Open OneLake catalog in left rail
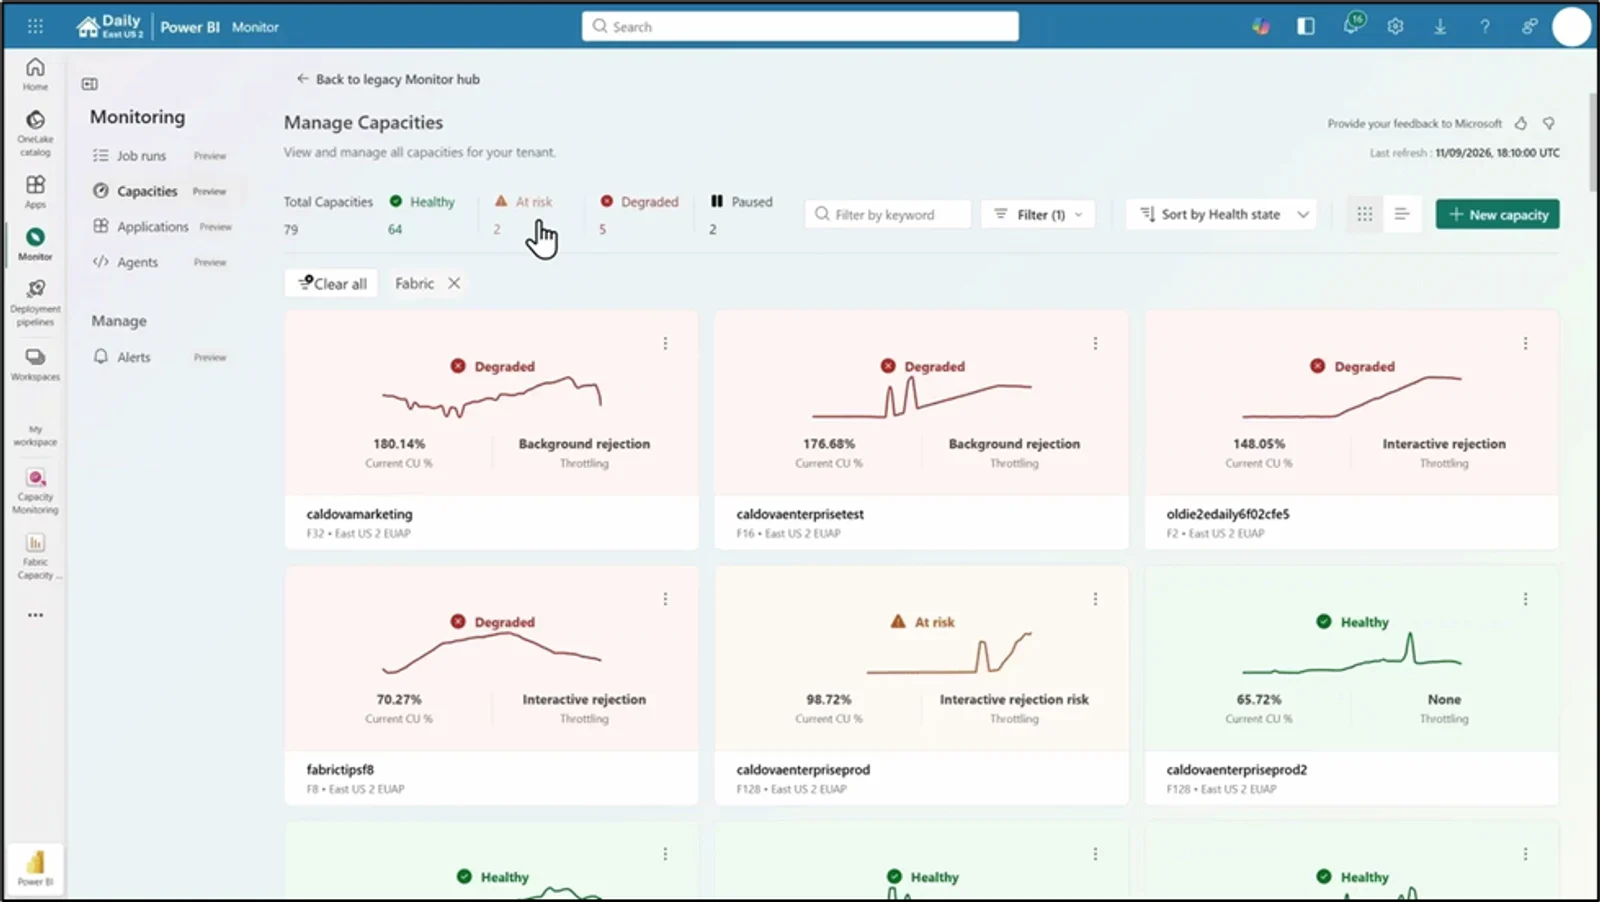 click(x=35, y=133)
